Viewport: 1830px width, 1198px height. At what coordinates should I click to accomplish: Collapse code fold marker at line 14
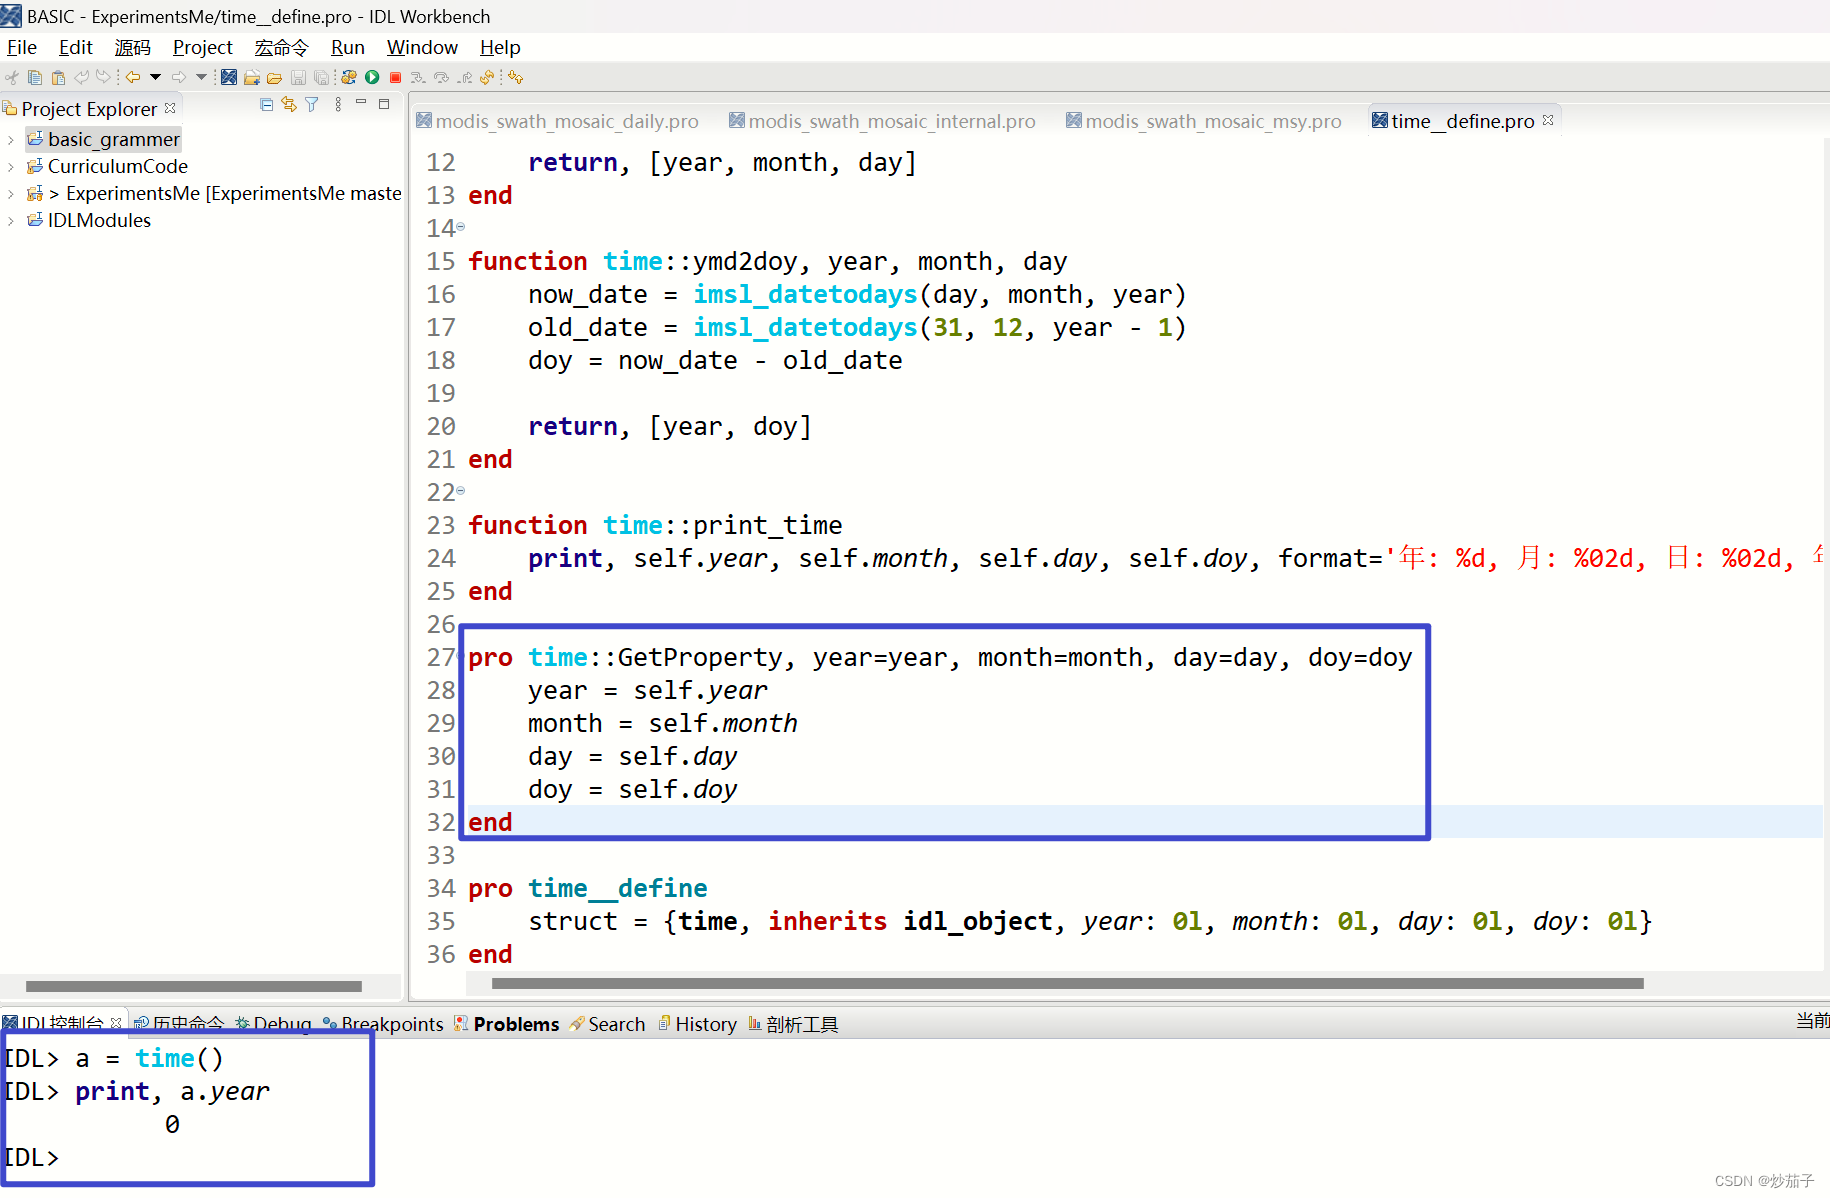[x=461, y=227]
